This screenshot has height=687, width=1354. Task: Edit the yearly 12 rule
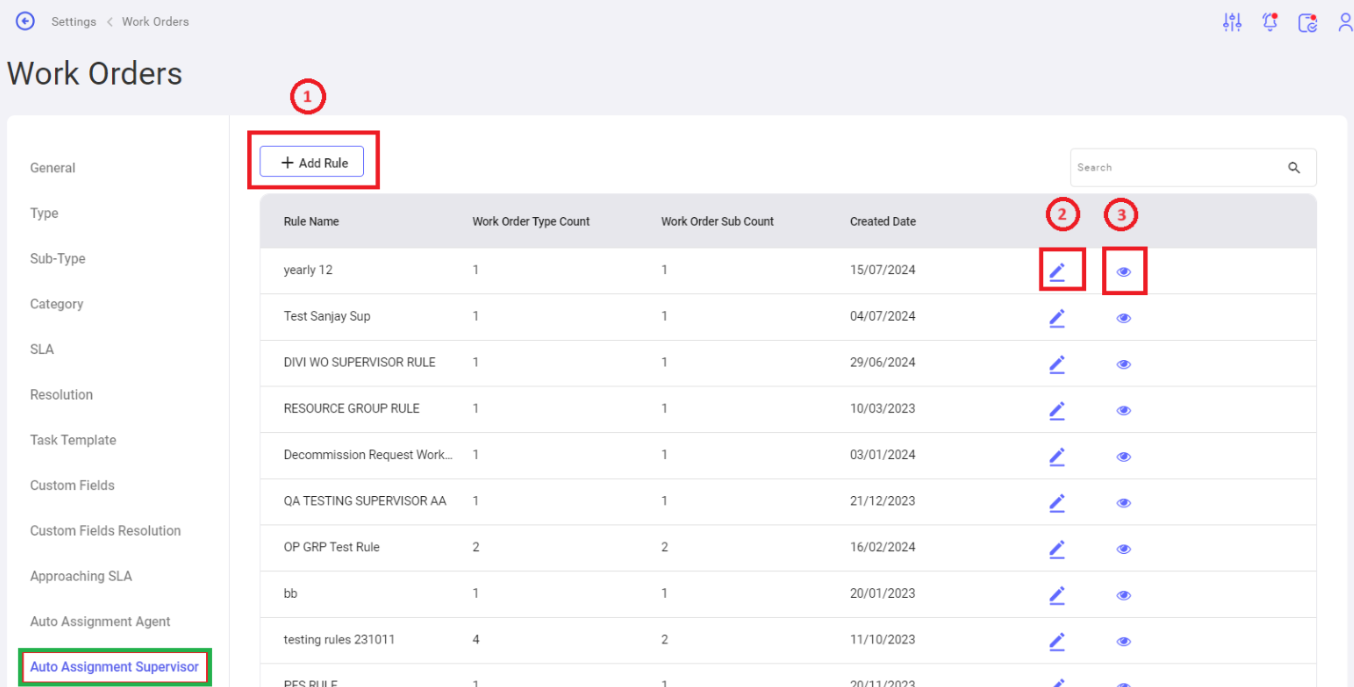(1057, 271)
